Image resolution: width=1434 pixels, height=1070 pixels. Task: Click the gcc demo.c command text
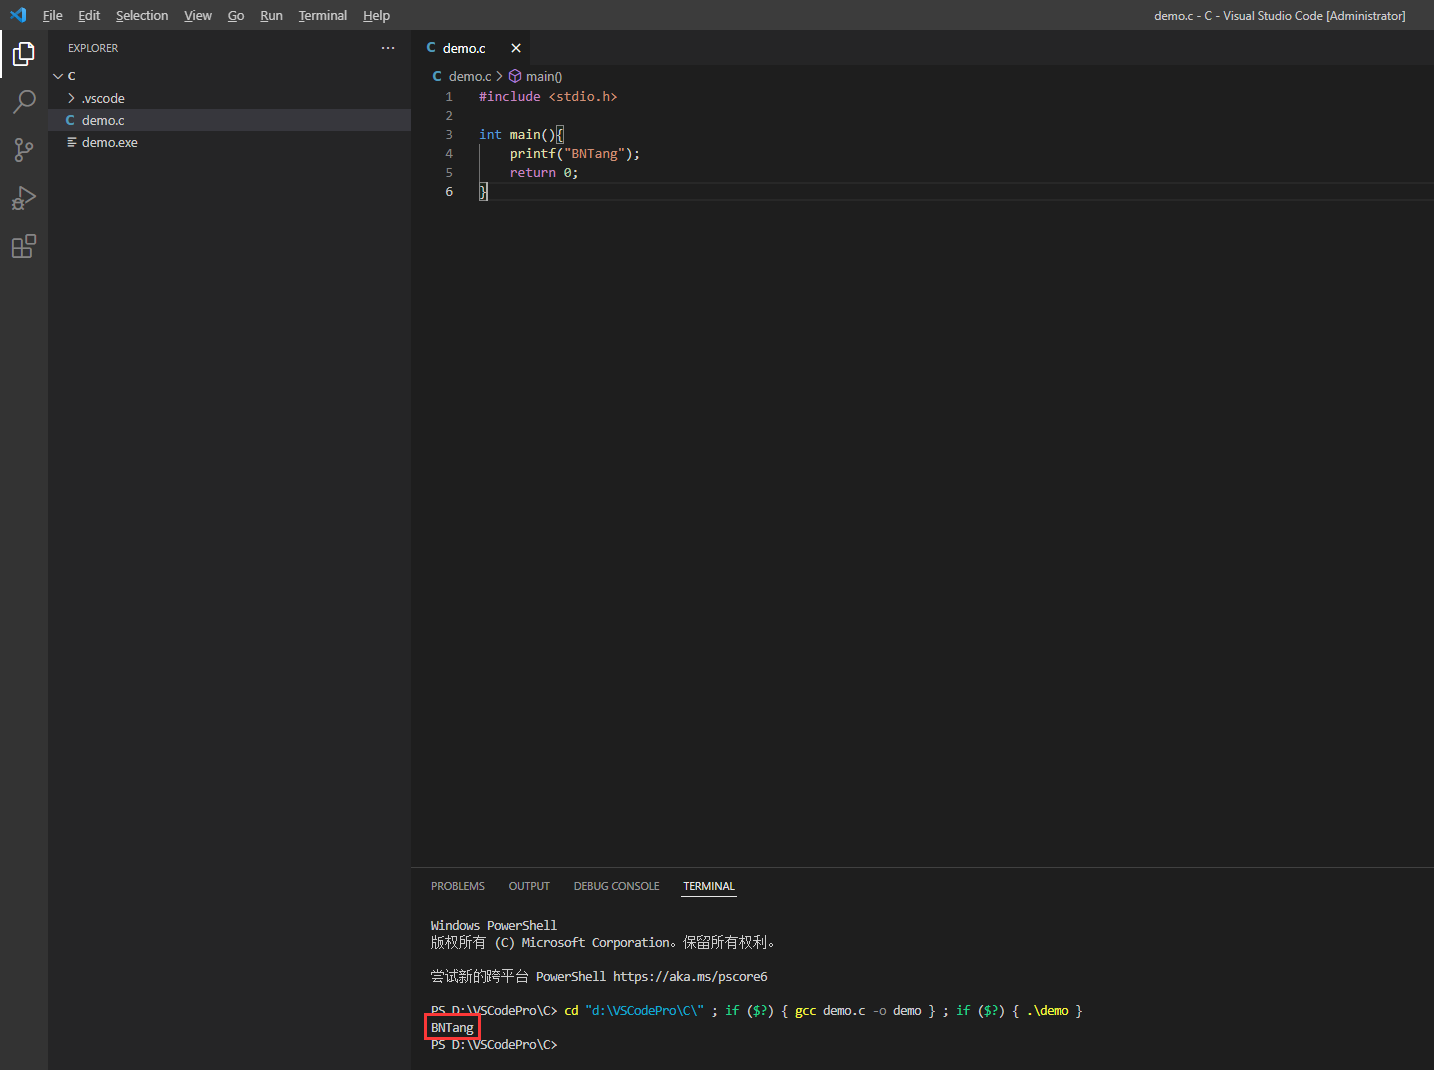(x=830, y=1010)
